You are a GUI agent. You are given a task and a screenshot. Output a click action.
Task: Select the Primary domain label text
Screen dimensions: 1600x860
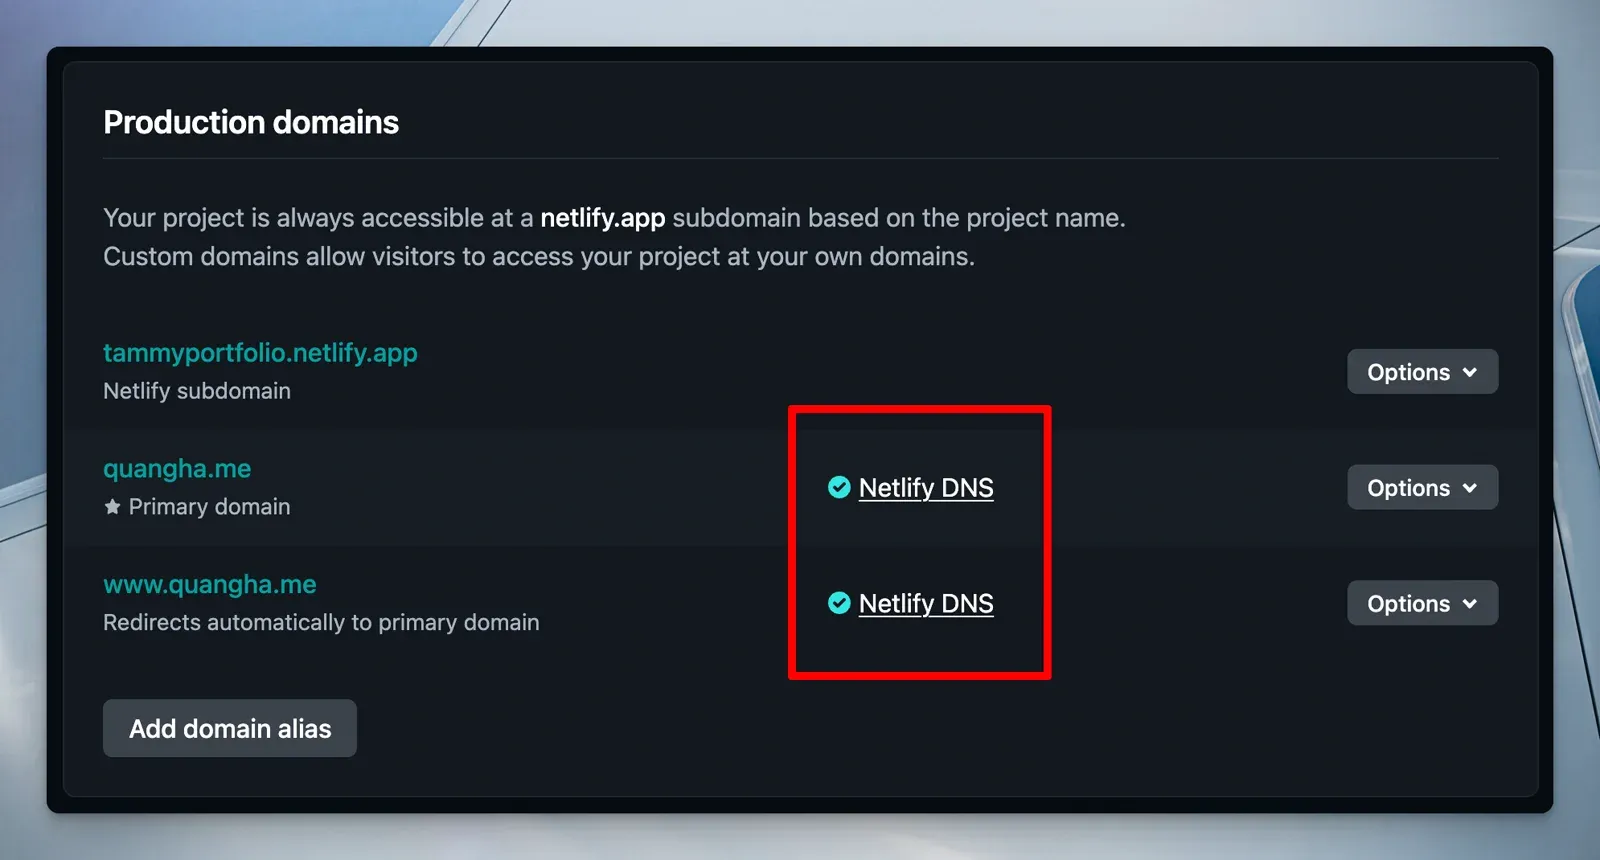(209, 507)
